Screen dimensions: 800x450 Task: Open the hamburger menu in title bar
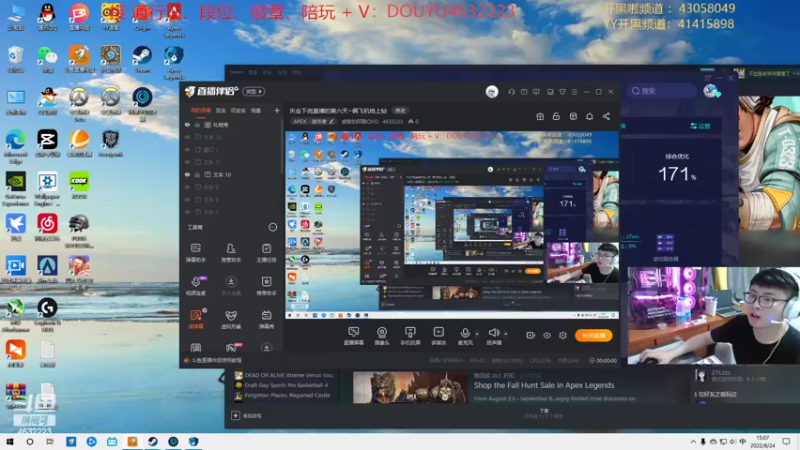pos(574,92)
